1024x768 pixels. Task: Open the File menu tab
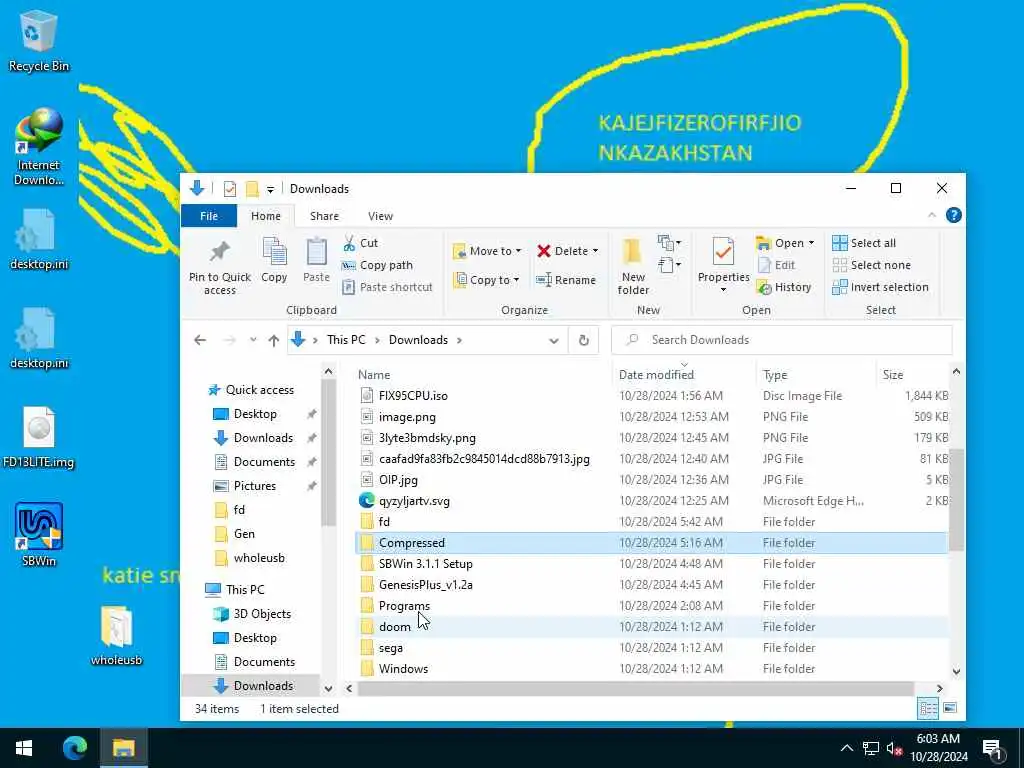[209, 216]
